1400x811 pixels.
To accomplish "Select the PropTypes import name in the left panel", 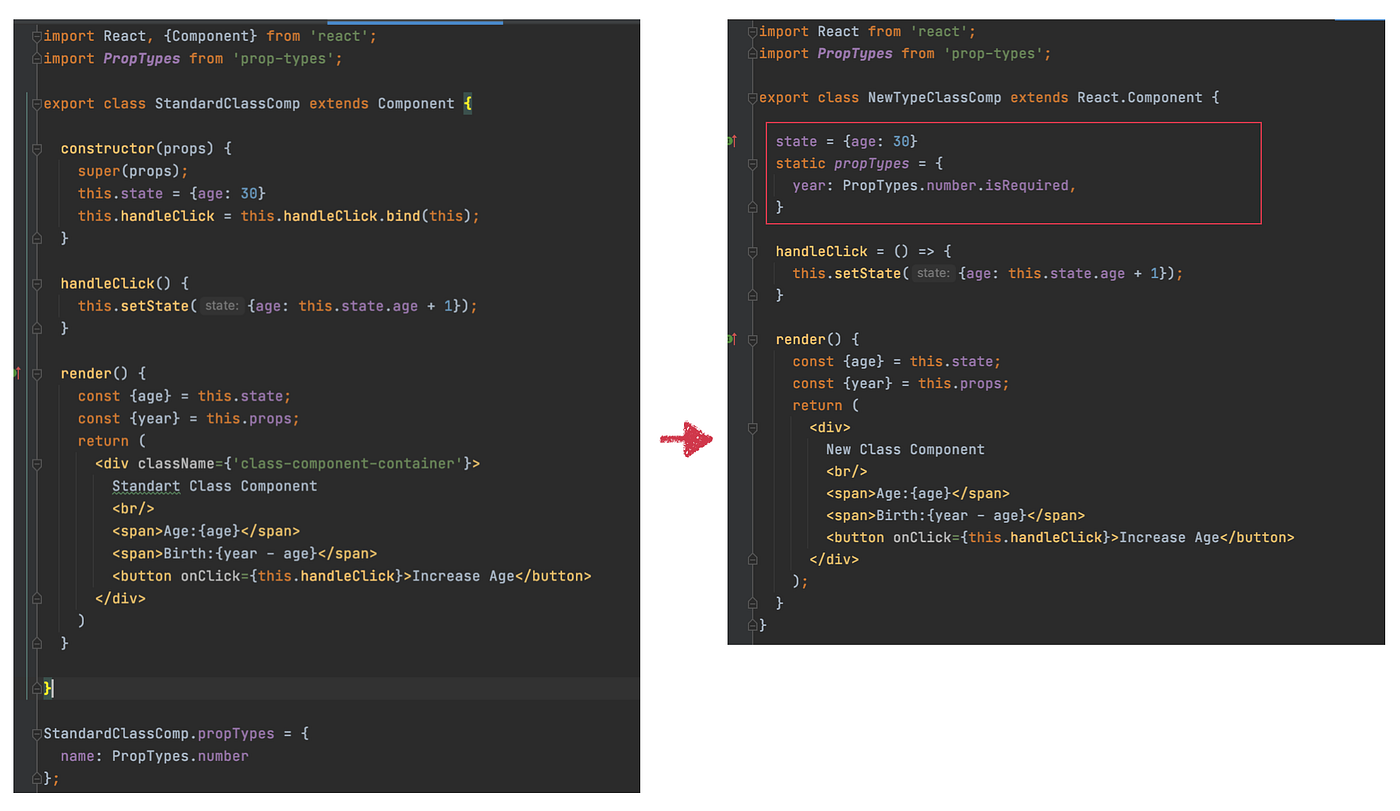I will click(141, 58).
